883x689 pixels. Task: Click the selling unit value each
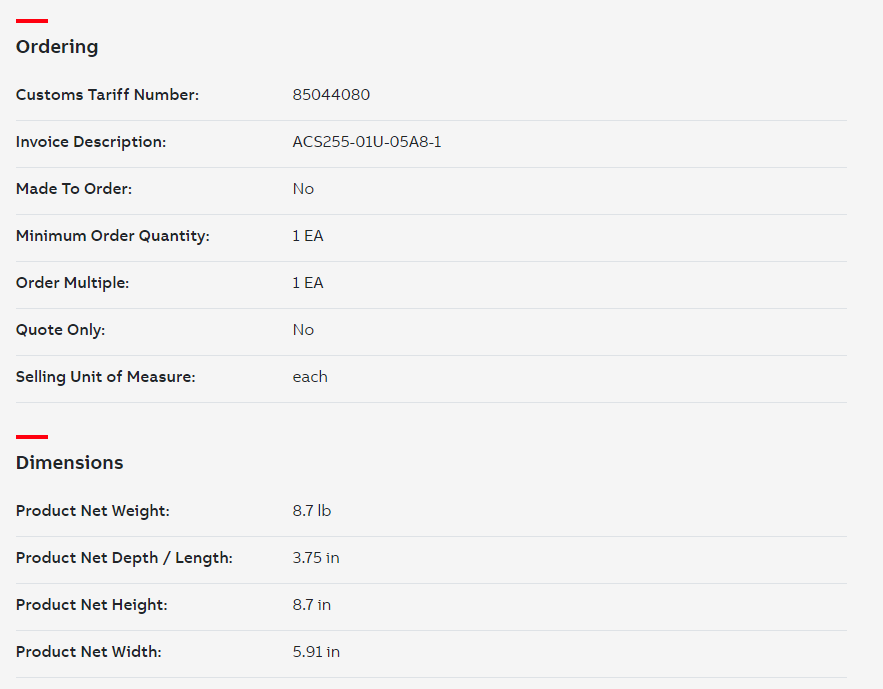pyautogui.click(x=310, y=377)
